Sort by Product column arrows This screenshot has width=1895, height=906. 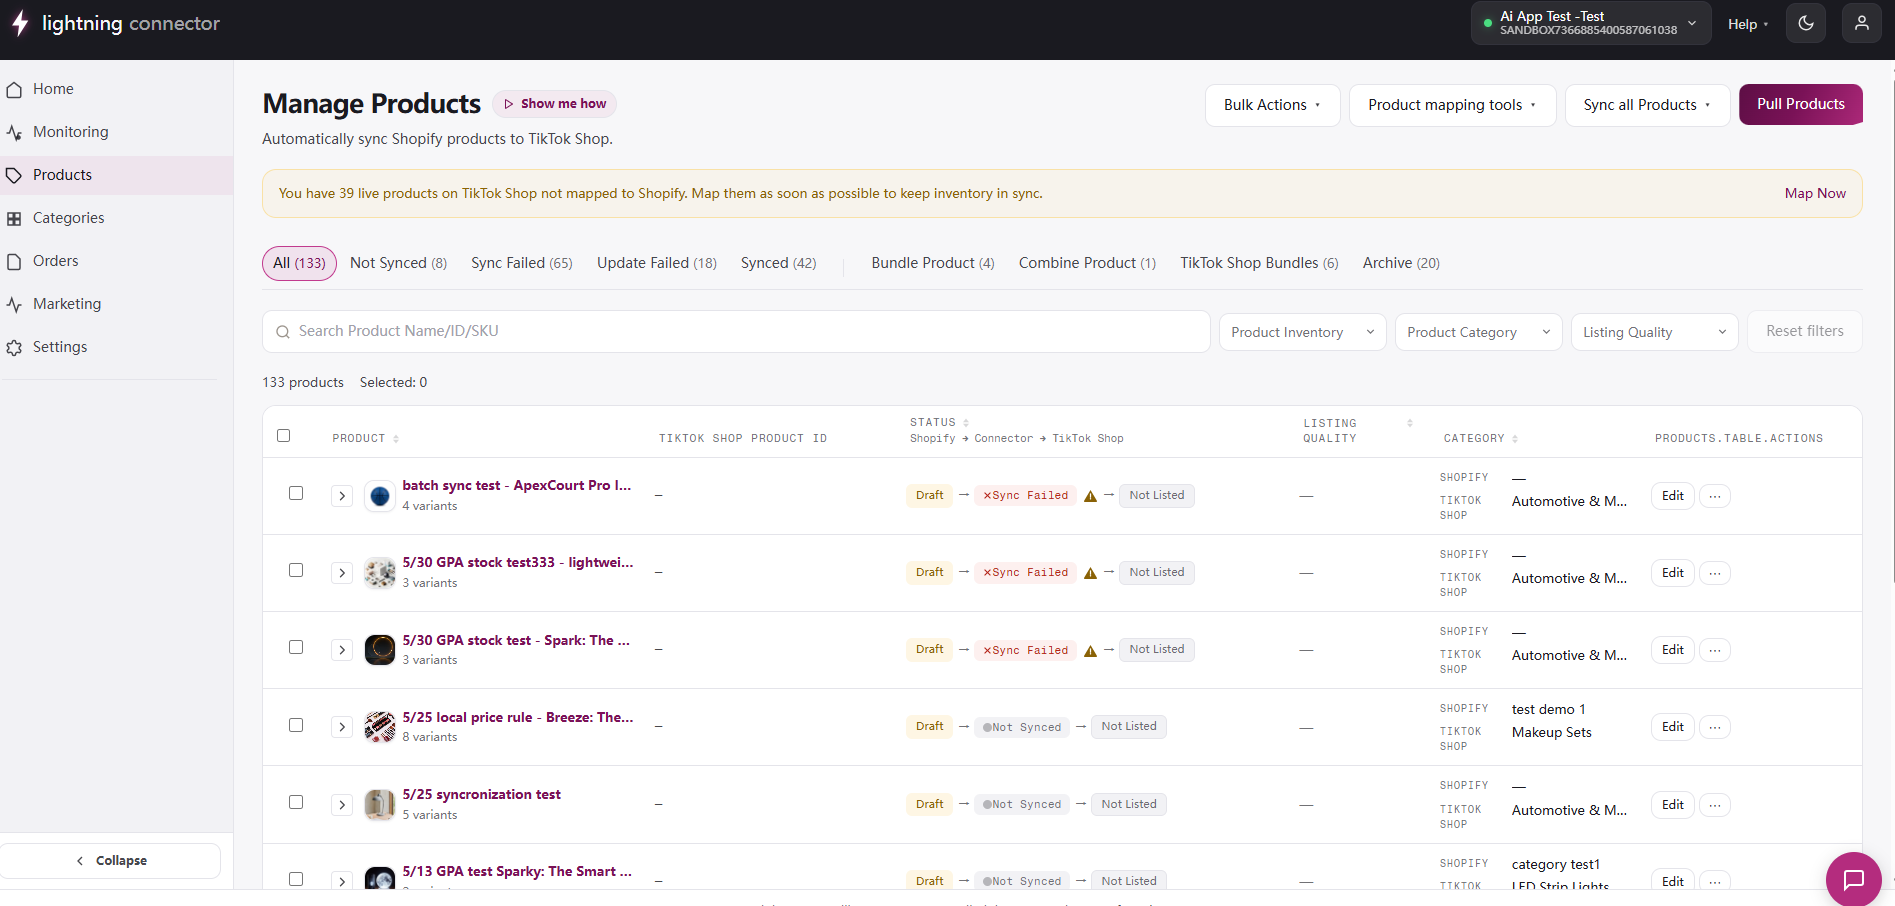396,439
